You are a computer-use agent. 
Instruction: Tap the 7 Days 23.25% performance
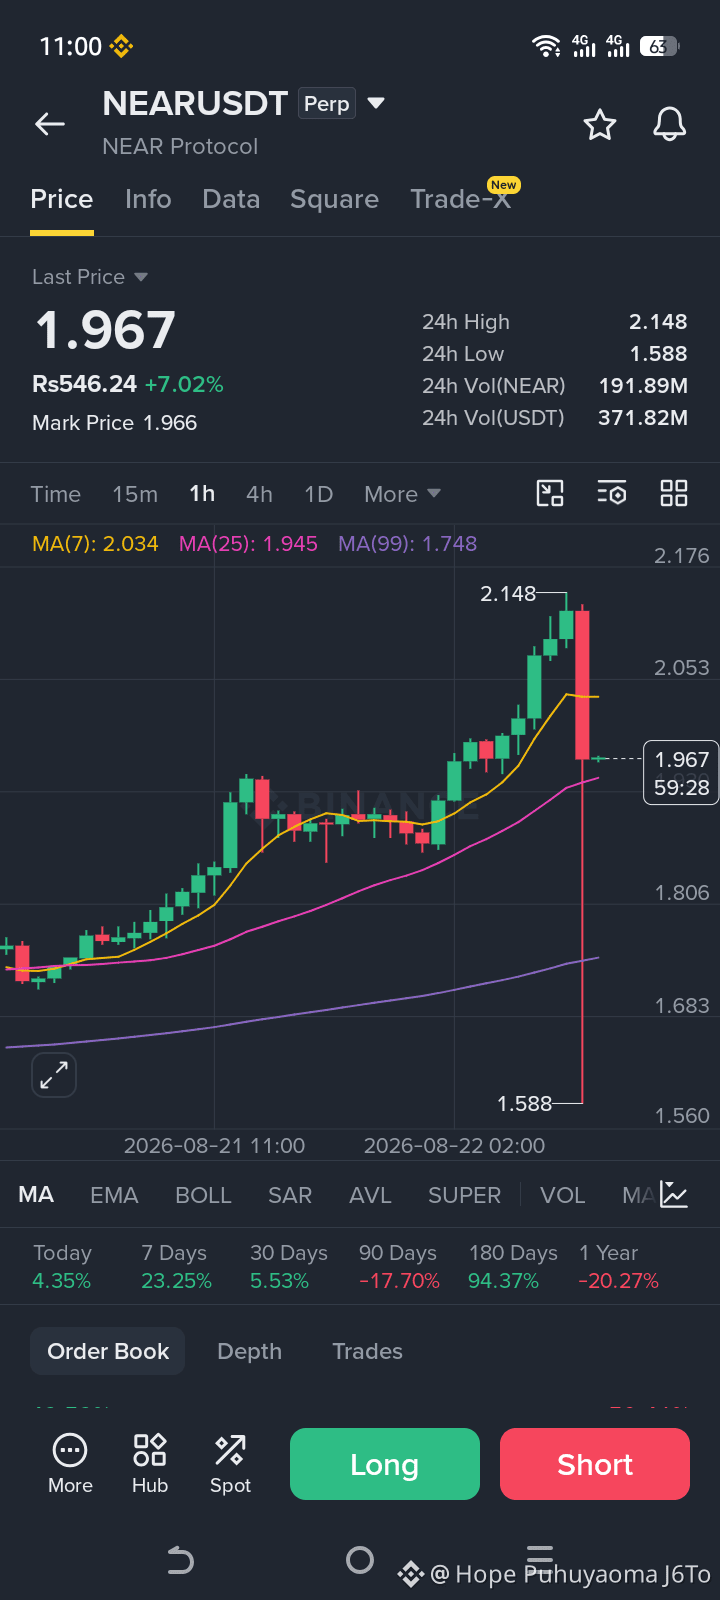tap(176, 1267)
